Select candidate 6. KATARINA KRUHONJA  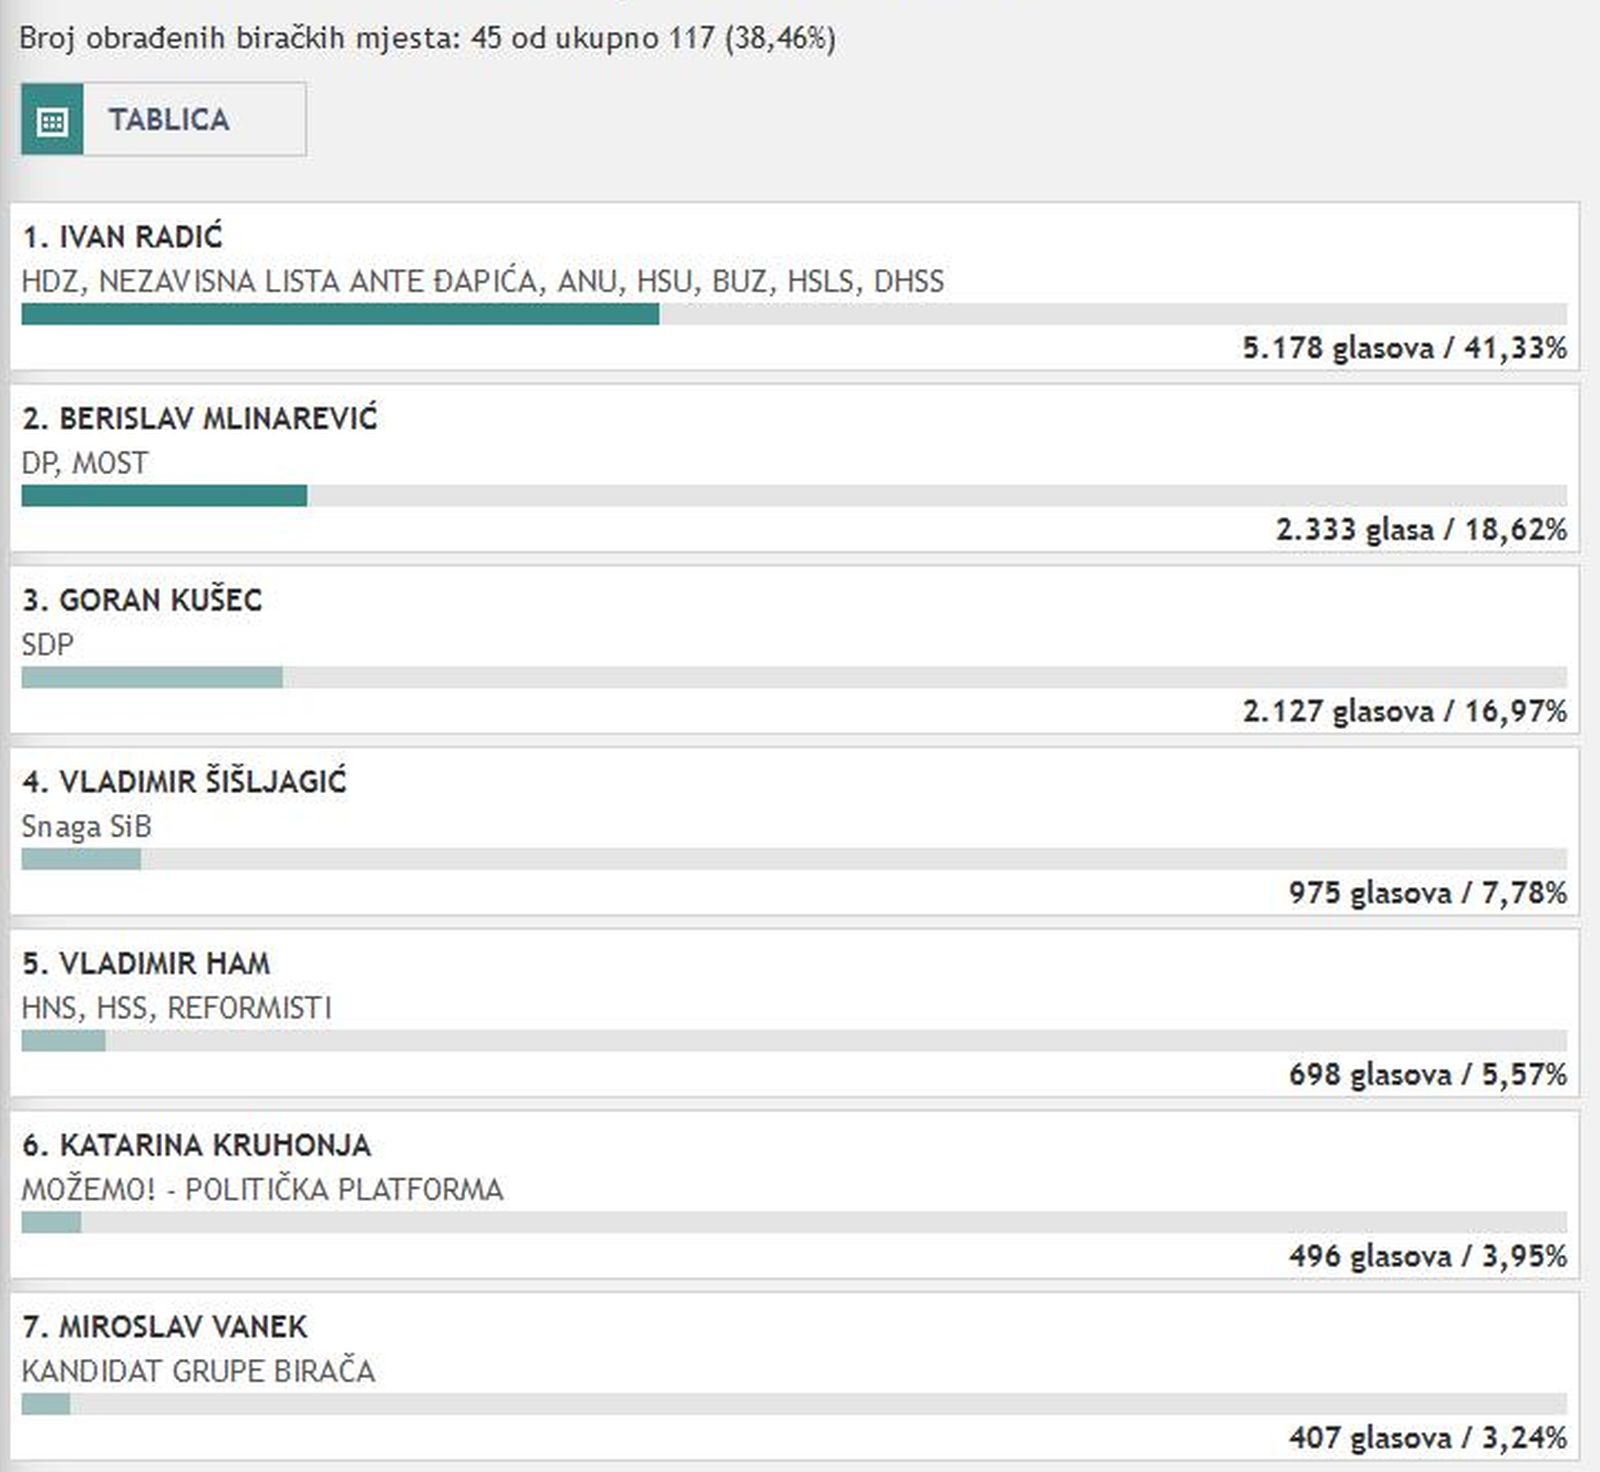[x=197, y=1145]
